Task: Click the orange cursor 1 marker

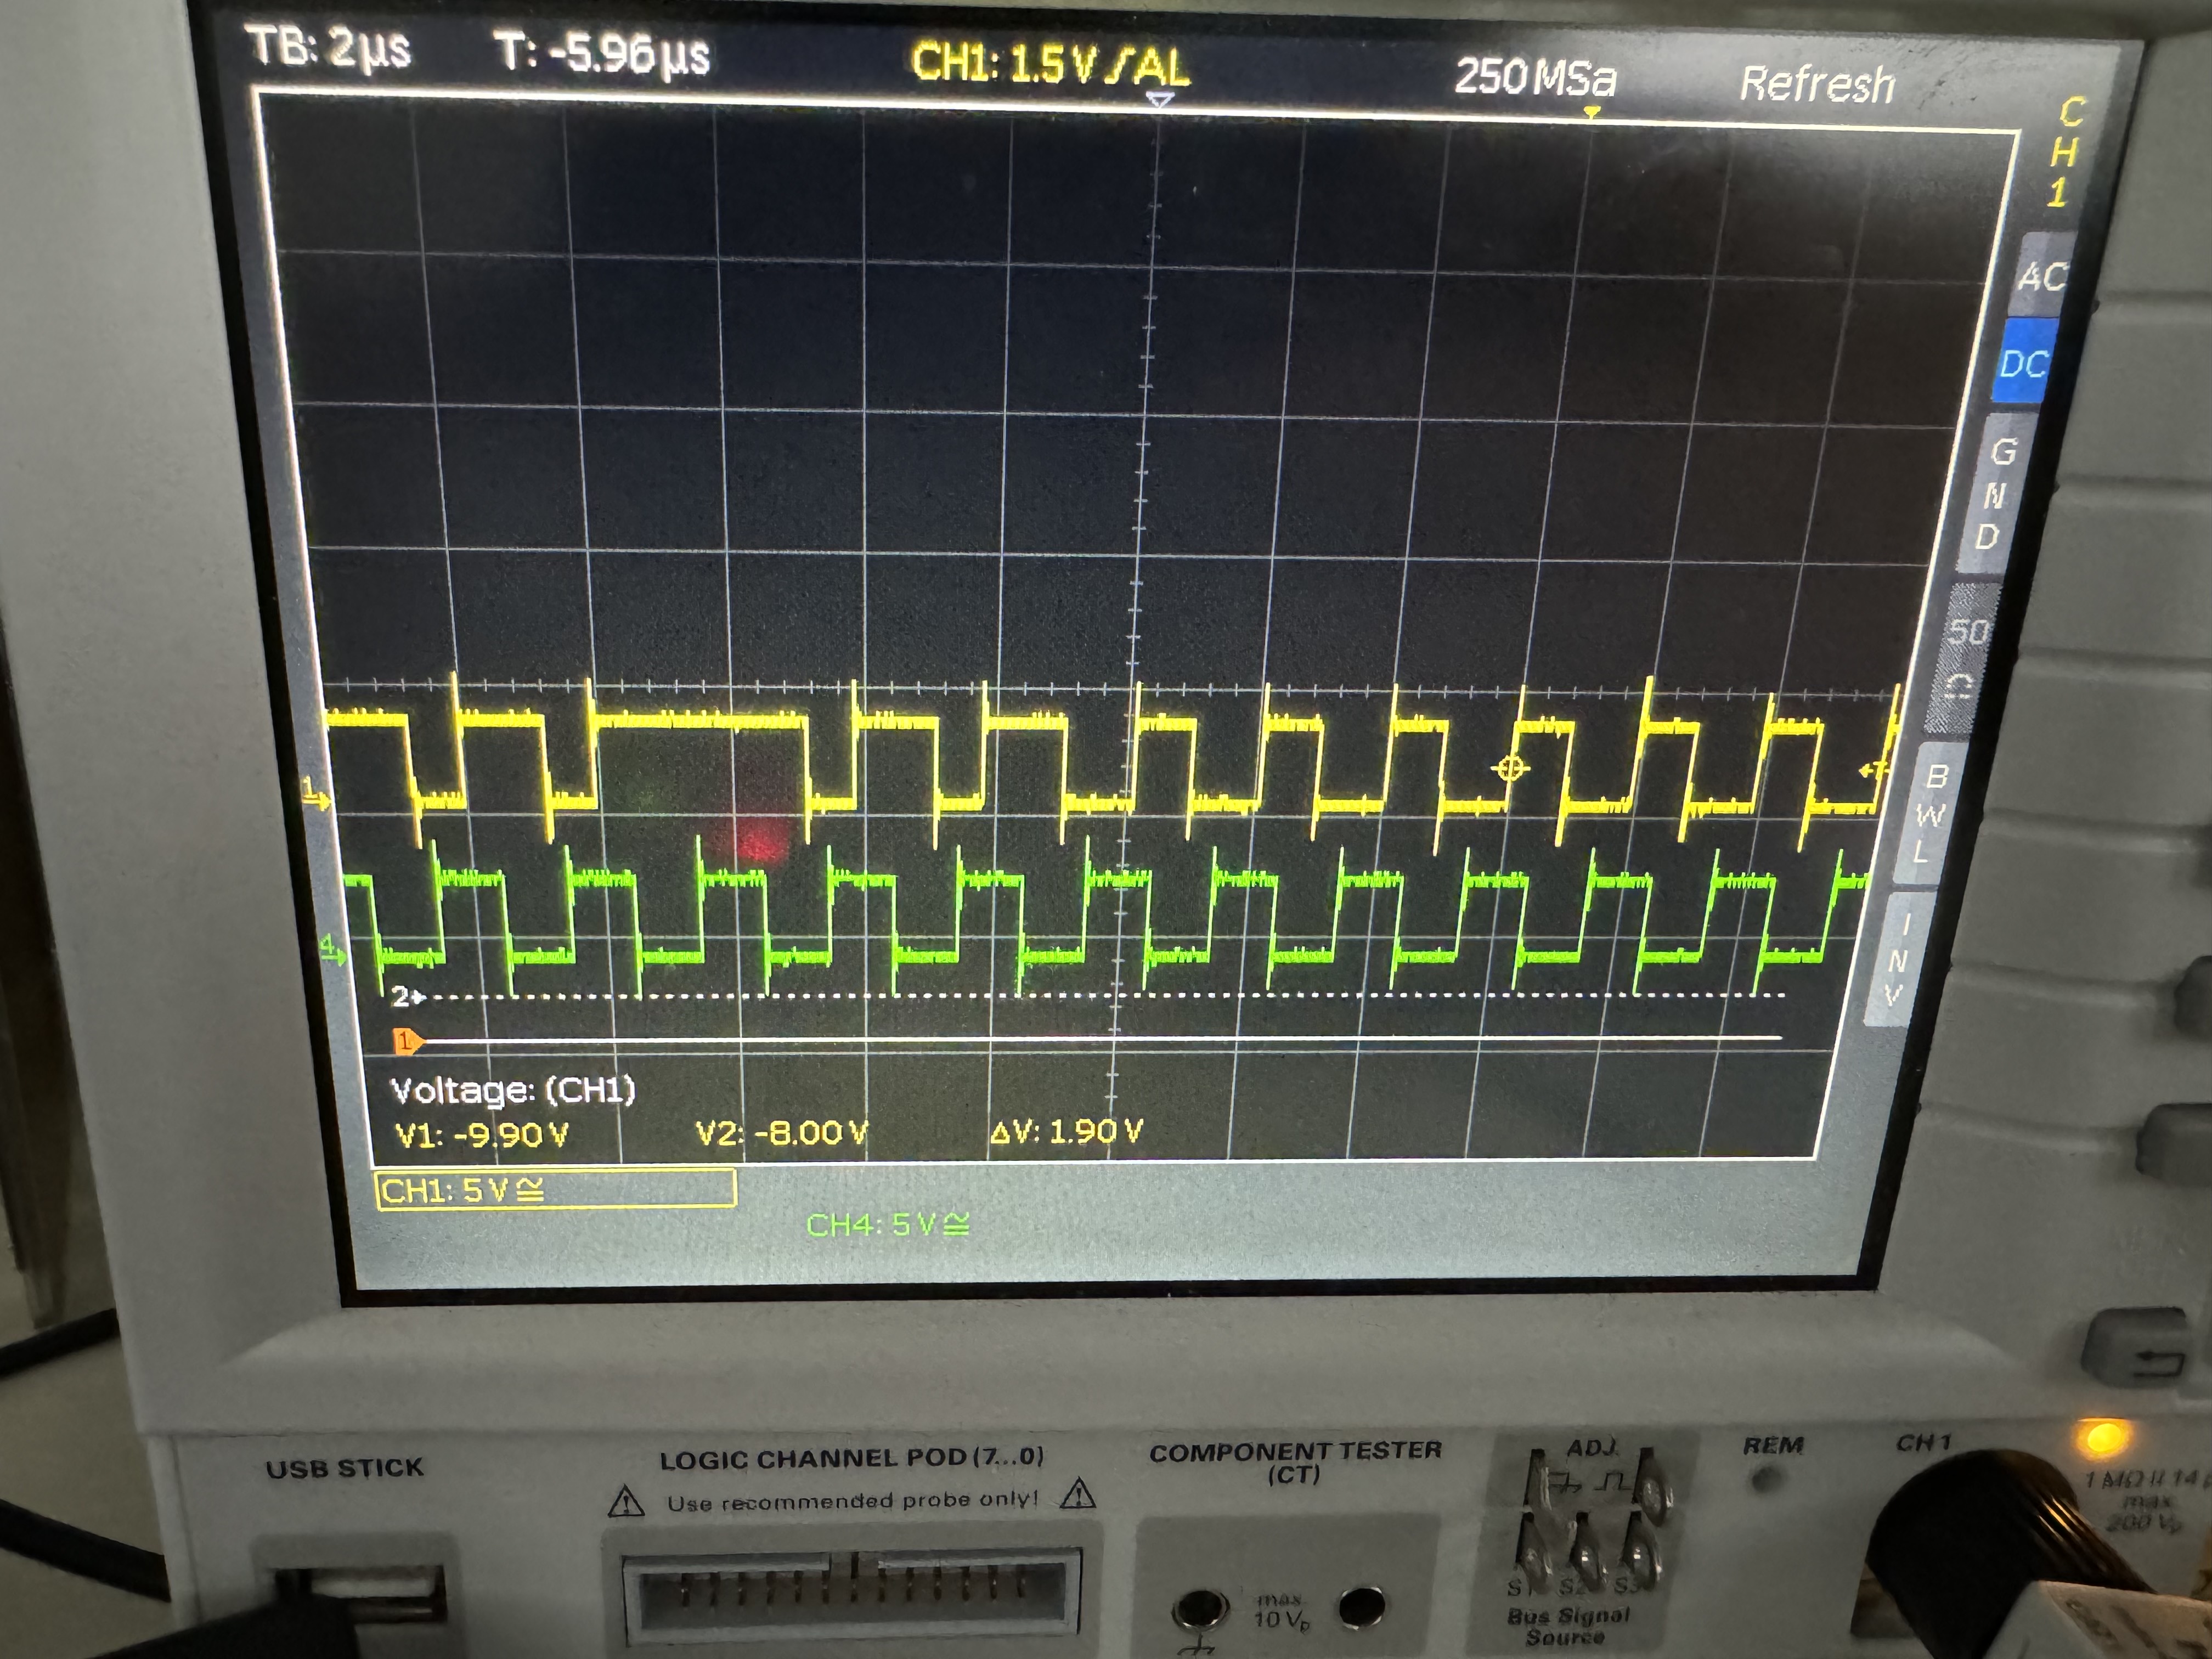Action: pos(405,1042)
